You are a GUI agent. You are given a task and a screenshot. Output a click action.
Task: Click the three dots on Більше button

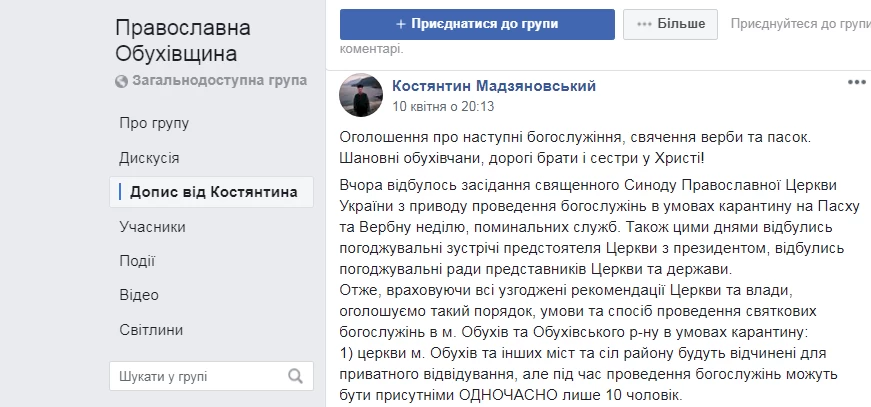tap(644, 25)
